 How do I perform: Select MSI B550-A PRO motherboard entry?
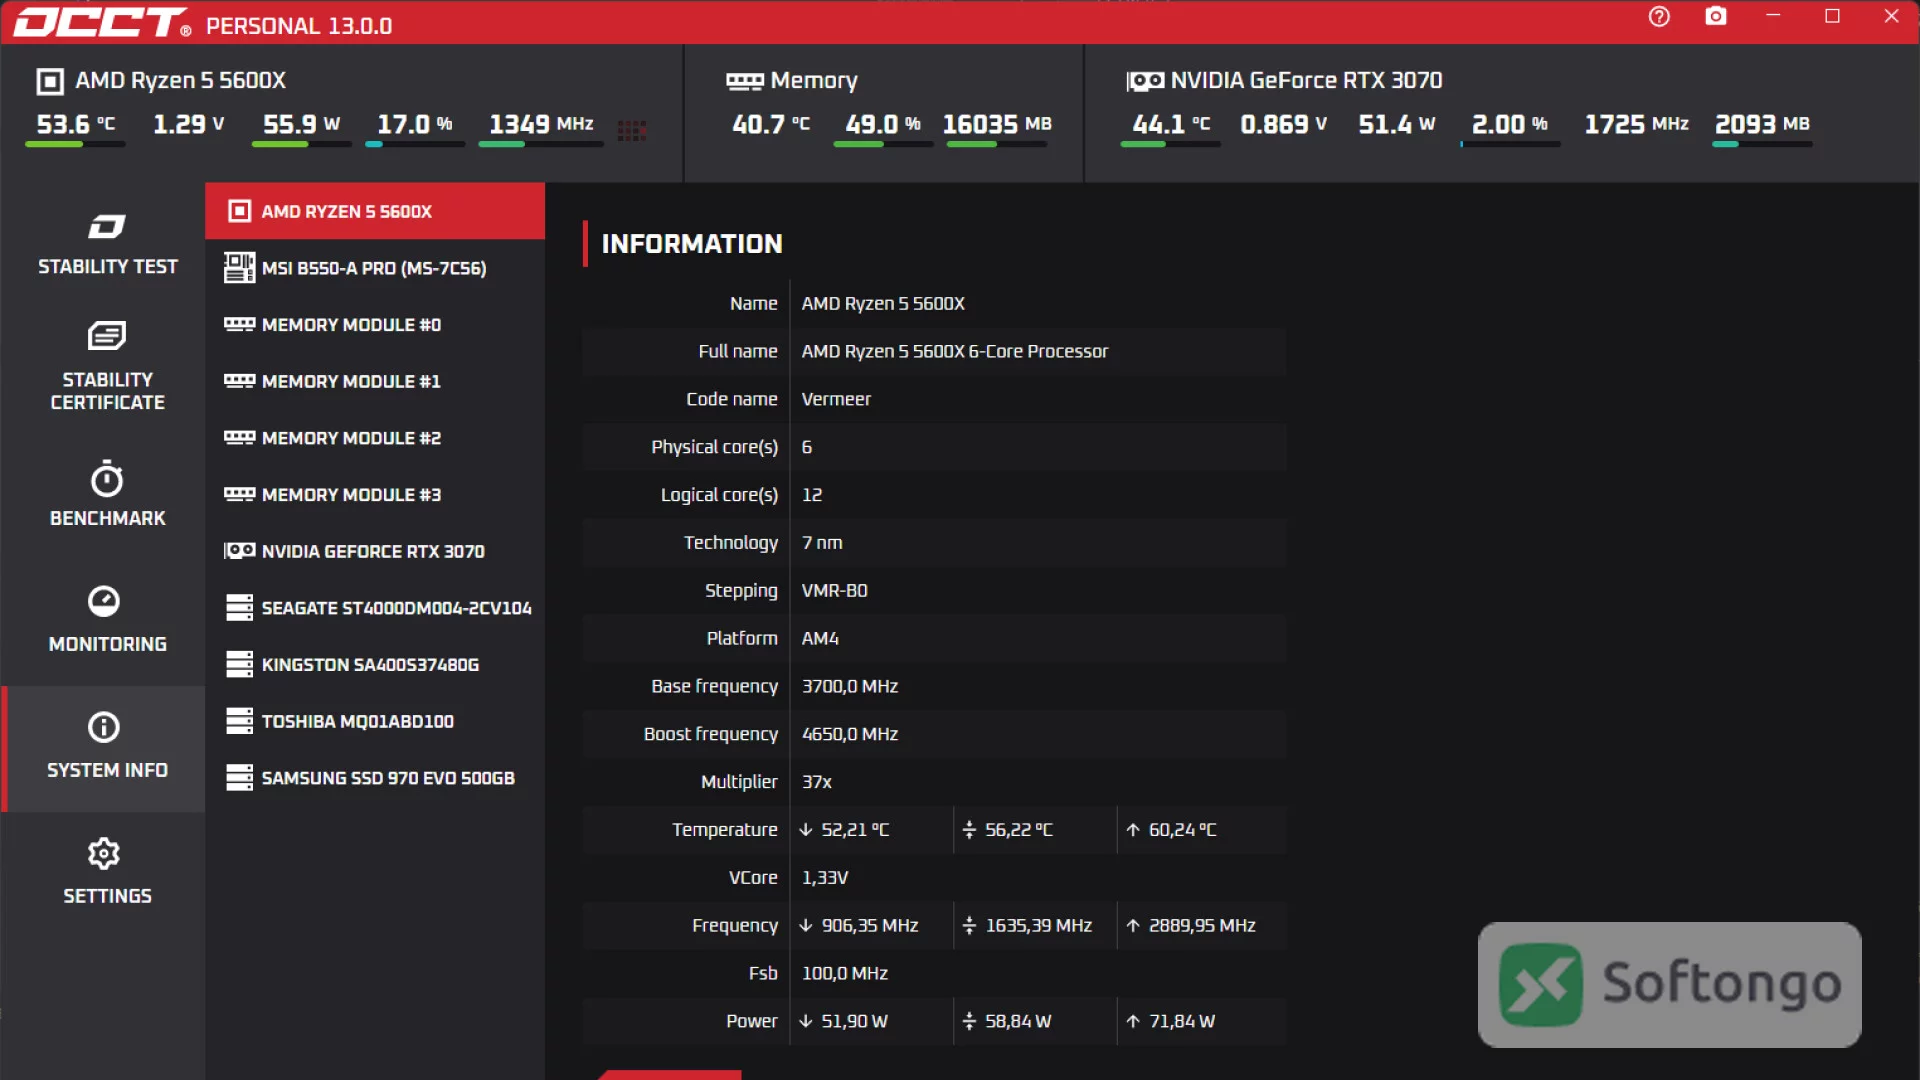[375, 268]
